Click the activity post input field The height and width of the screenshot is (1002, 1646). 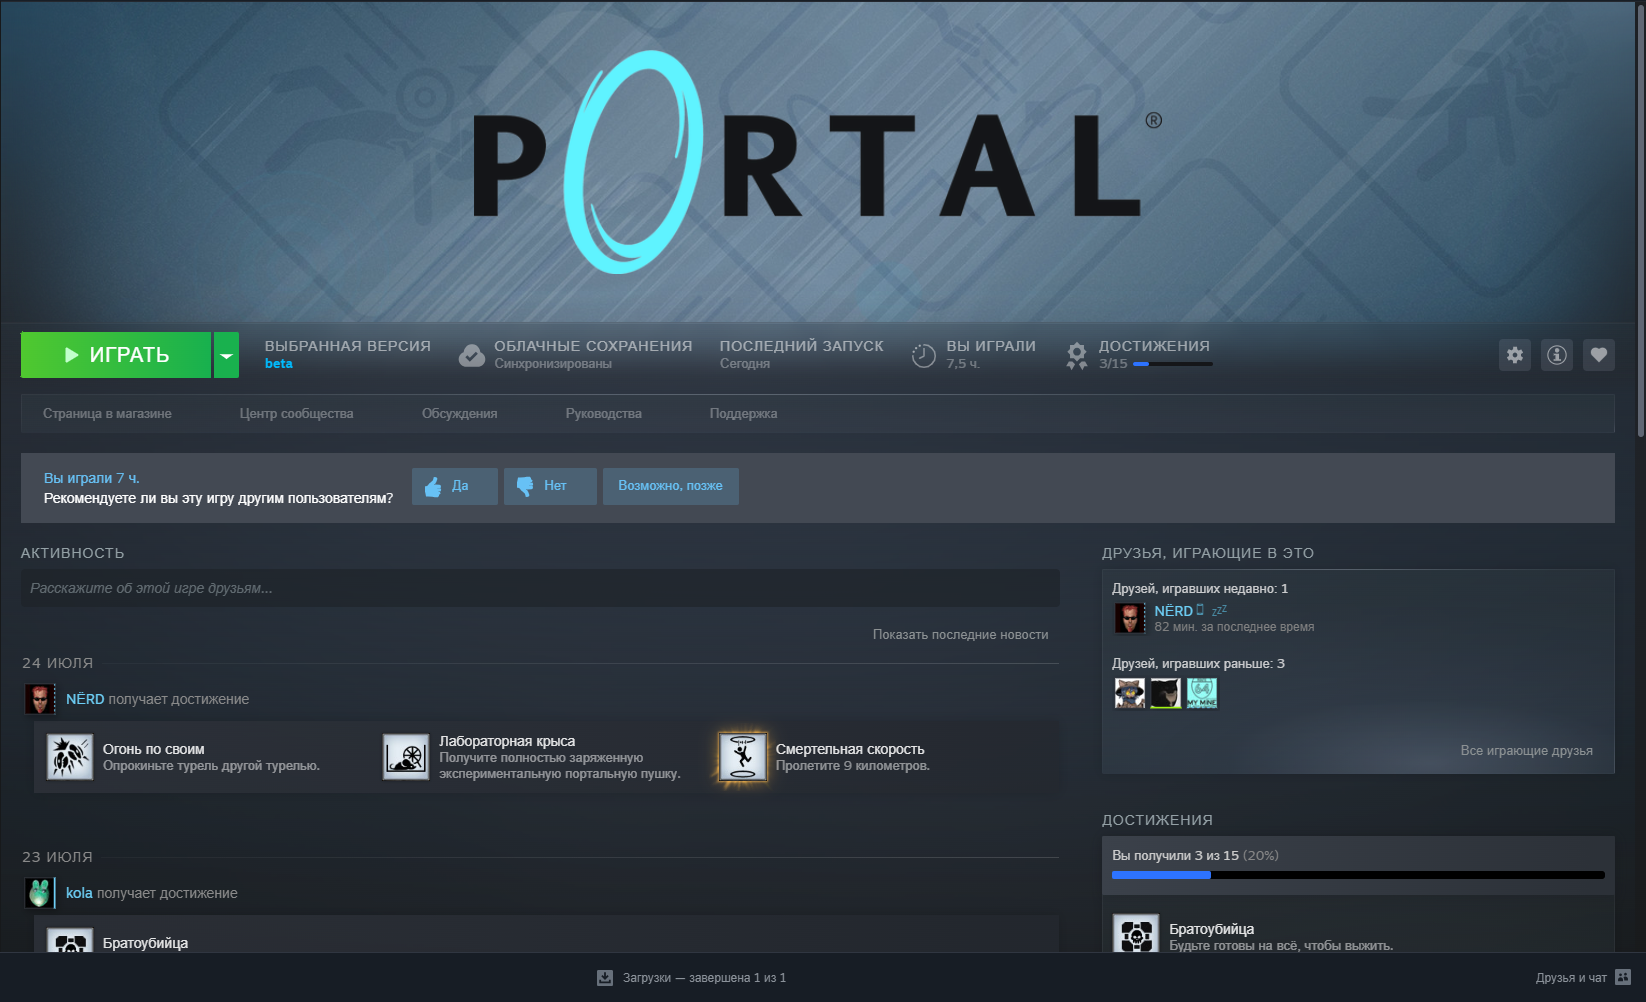540,588
